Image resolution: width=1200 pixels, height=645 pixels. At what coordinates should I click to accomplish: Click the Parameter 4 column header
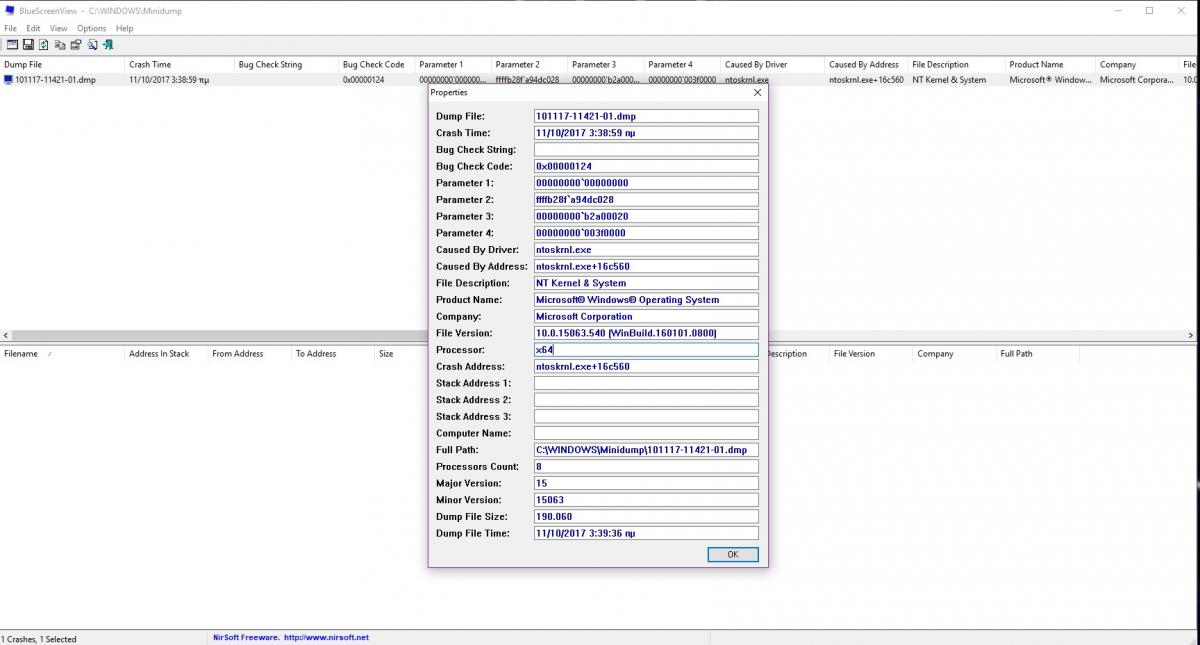click(682, 64)
